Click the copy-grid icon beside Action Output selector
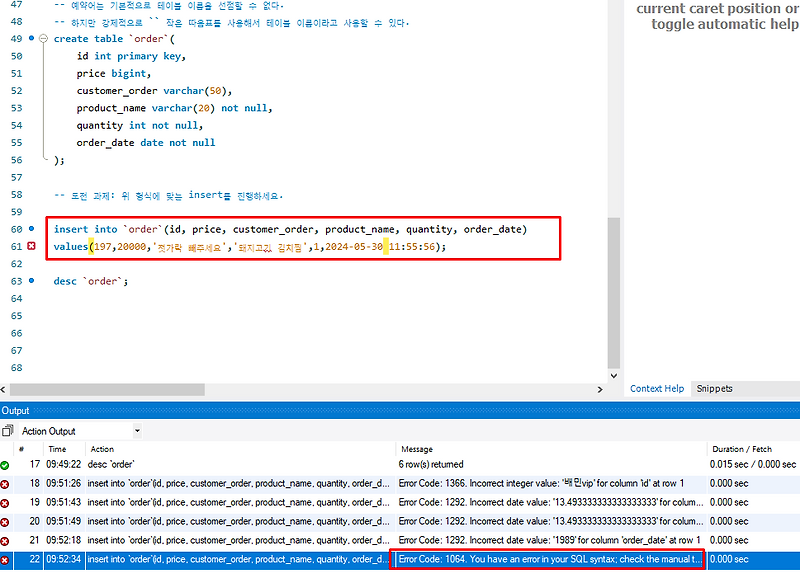 [6, 430]
